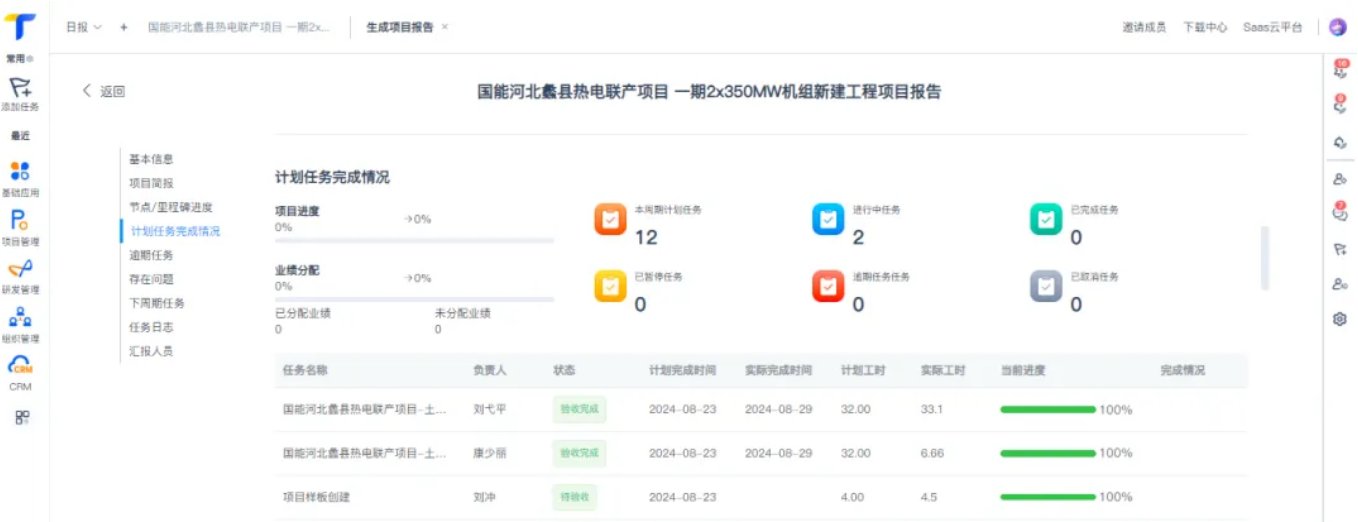This screenshot has width=1358, height=522.
Task: Click the vertical page scrollbar
Action: tap(1265, 258)
